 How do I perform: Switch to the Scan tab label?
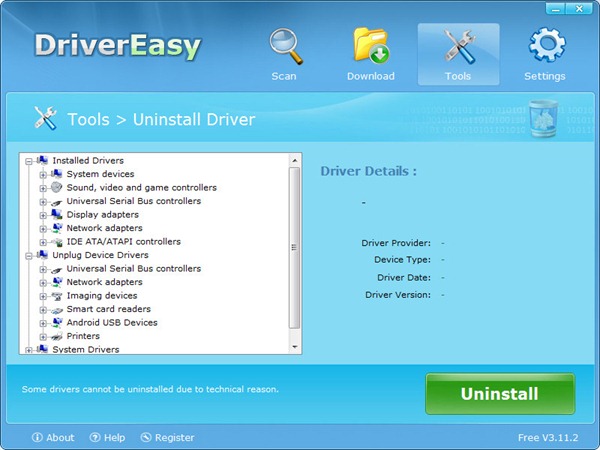pyautogui.click(x=284, y=76)
